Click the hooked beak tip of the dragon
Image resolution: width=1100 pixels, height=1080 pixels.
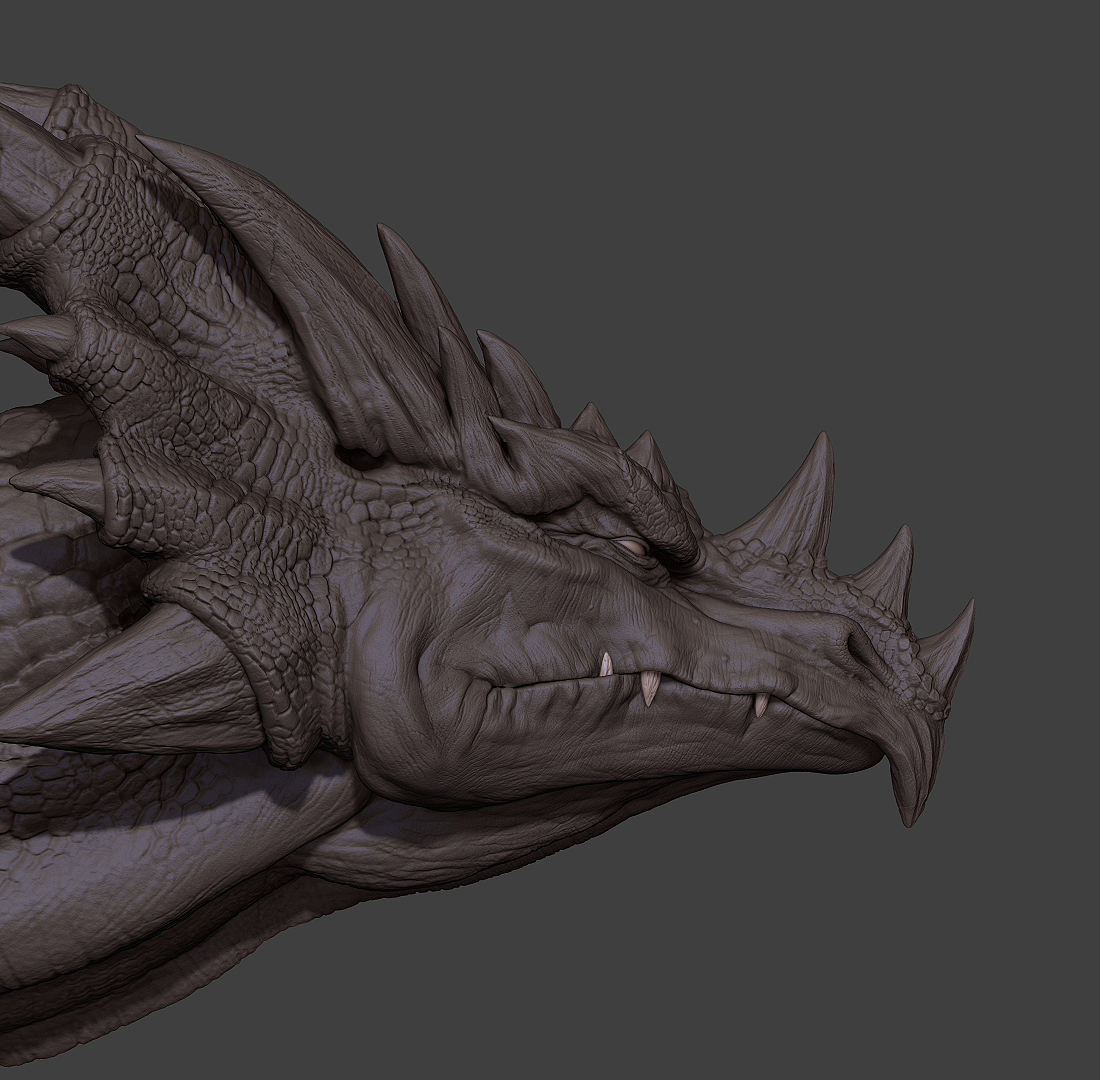point(912,780)
